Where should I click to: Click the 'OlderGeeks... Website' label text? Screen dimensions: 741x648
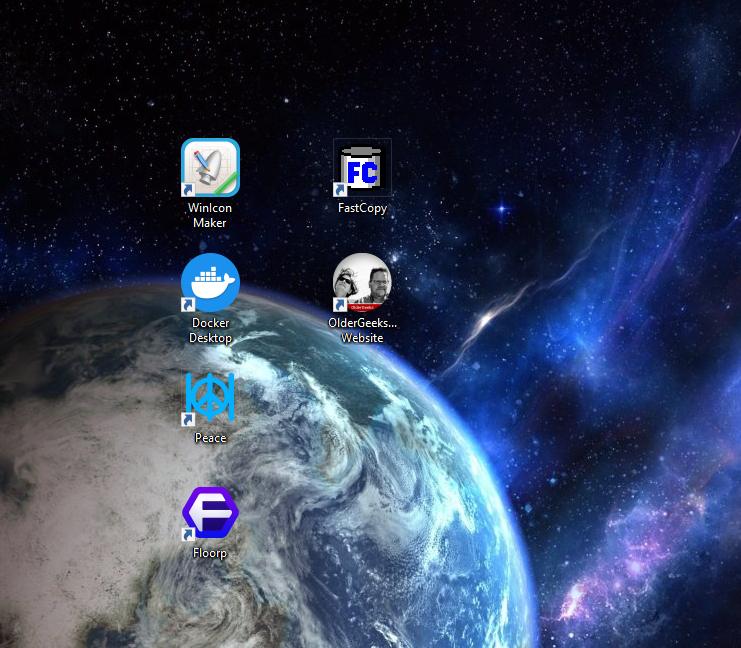362,330
